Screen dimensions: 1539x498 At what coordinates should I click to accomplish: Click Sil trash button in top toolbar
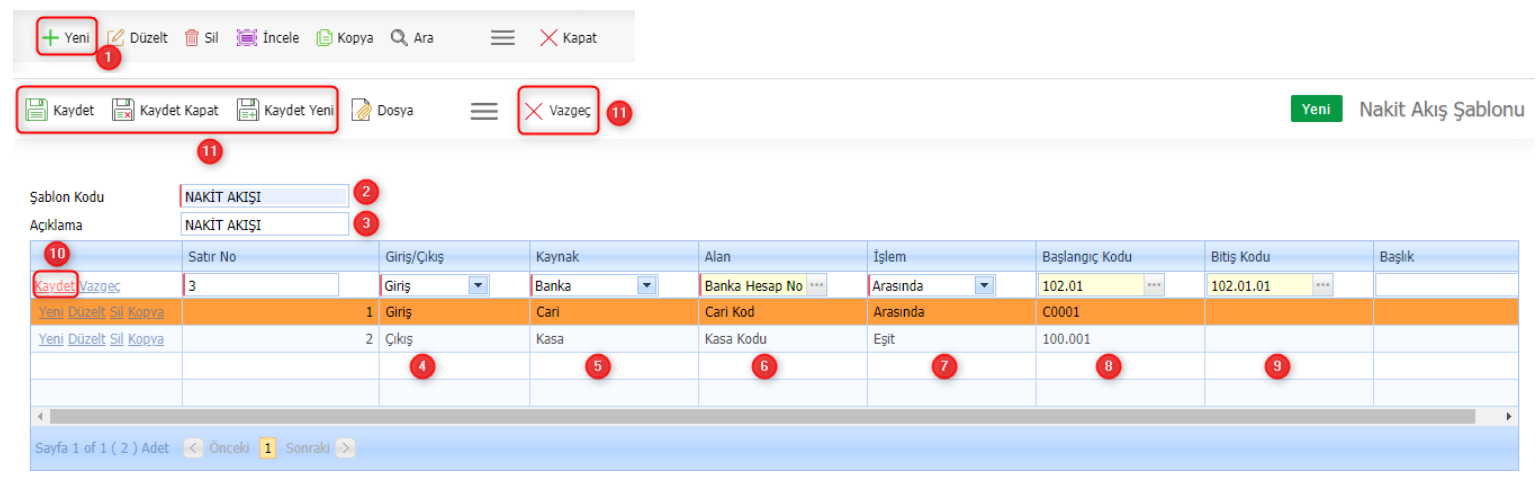coord(201,38)
